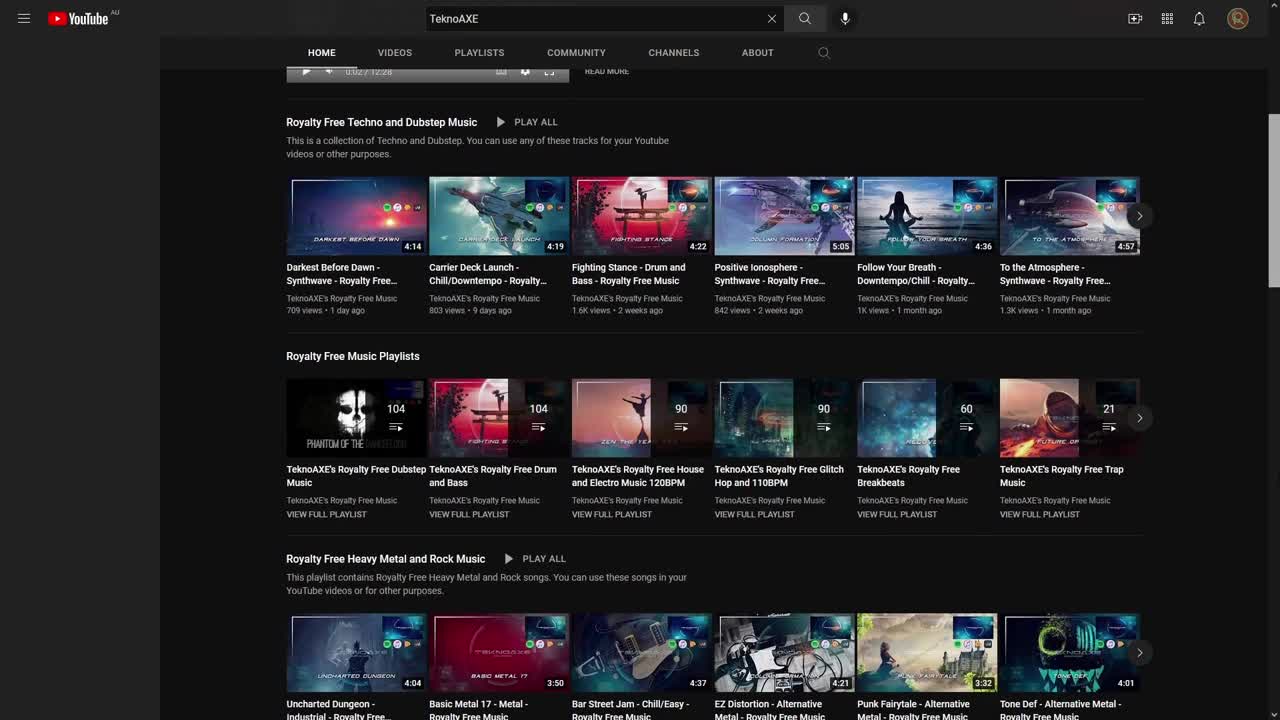Viewport: 1280px width, 720px height.
Task: Open Carrier Deck Launch video title
Action: (x=488, y=274)
